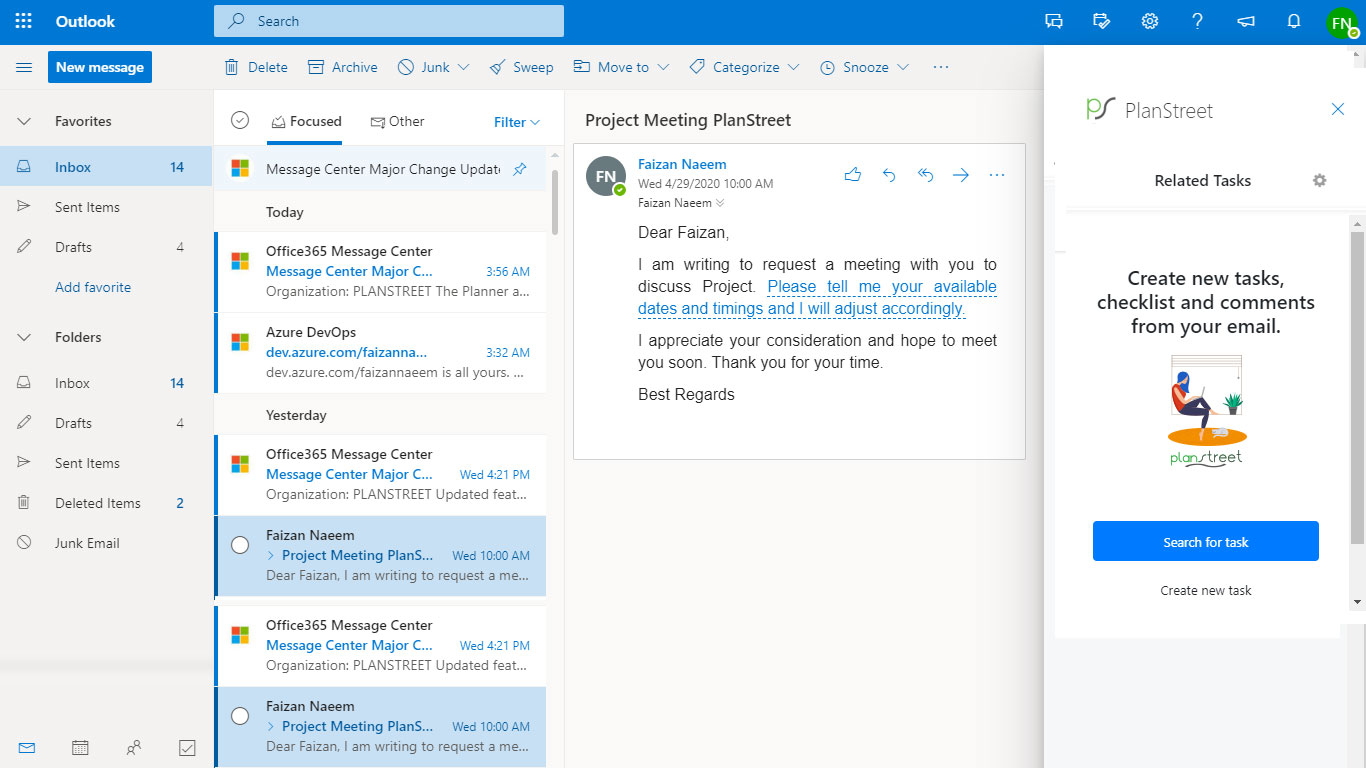Open the 3:56 AM Office365 Message Center email
The image size is (1366, 768).
380,272
